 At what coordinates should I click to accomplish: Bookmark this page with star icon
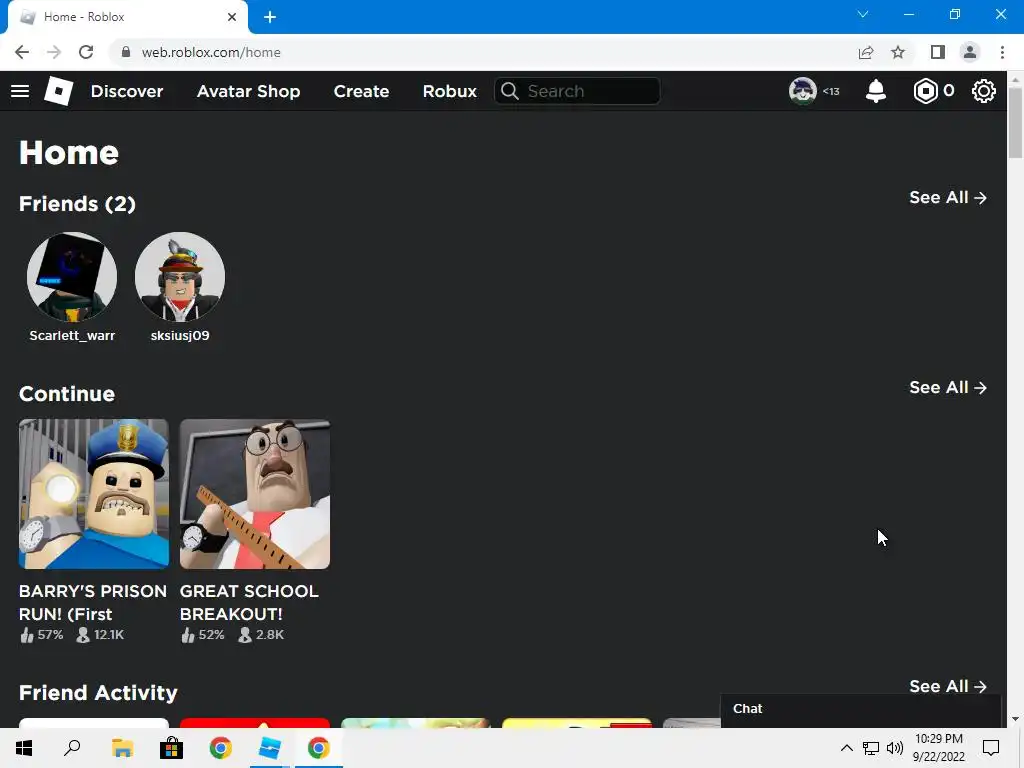pyautogui.click(x=898, y=52)
